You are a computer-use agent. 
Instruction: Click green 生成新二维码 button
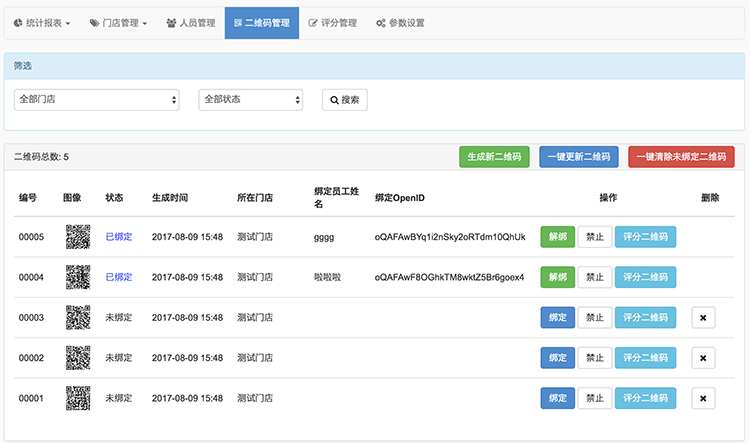(x=494, y=157)
